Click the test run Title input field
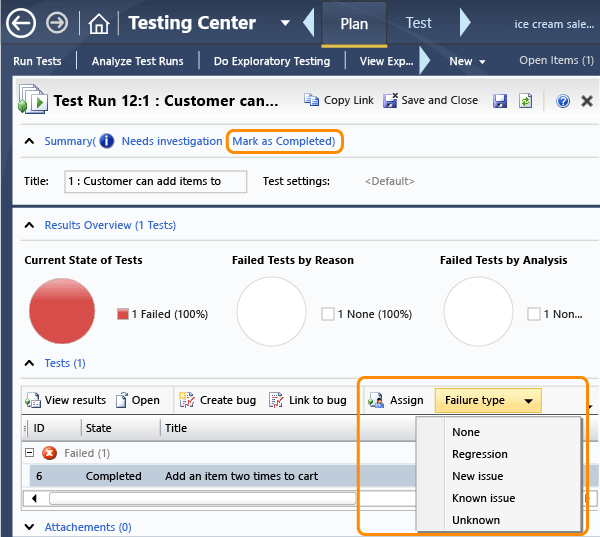This screenshot has height=537, width=600. coord(155,181)
